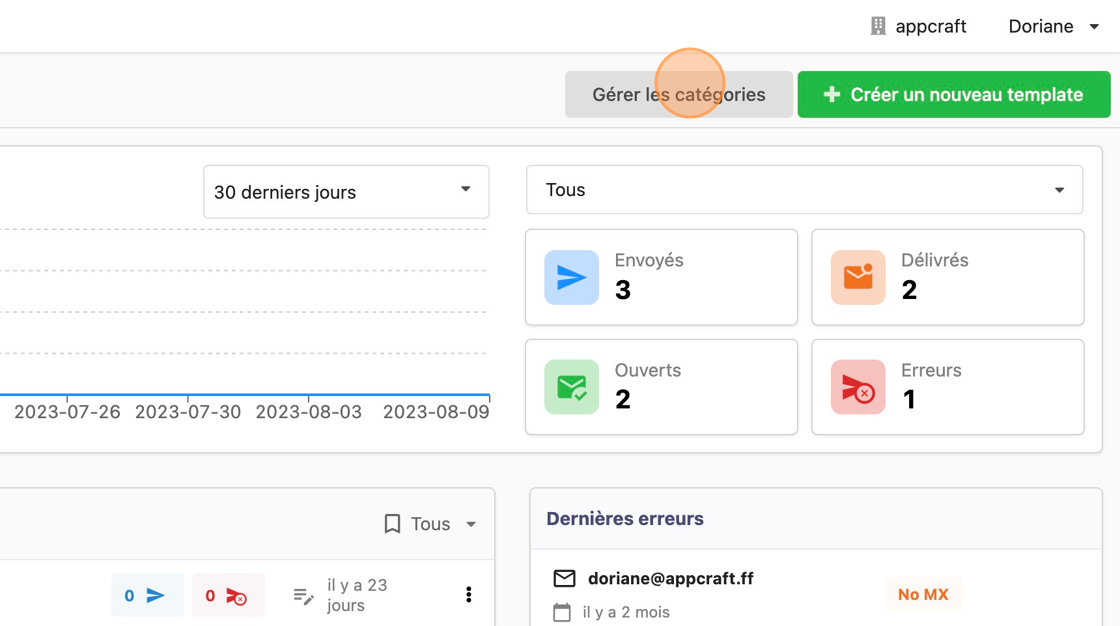The image size is (1120, 626).
Task: Expand the Tous category filter above stats
Action: tap(804, 190)
